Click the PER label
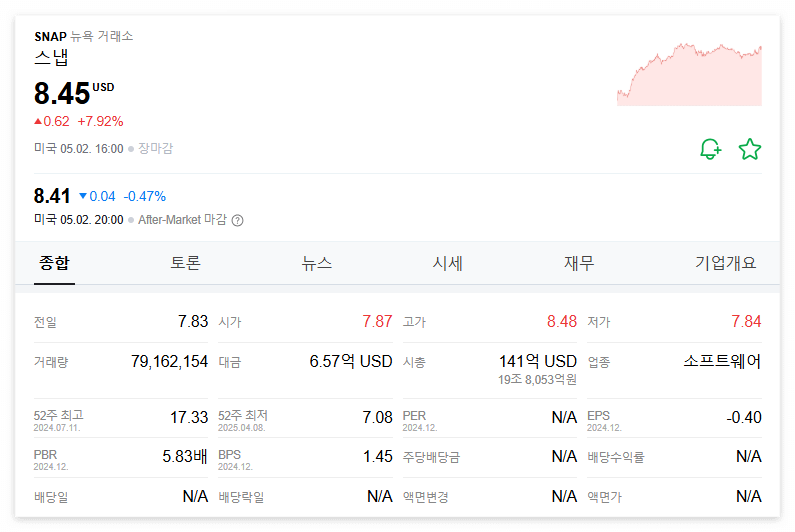The height and width of the screenshot is (532, 795). click(x=414, y=416)
